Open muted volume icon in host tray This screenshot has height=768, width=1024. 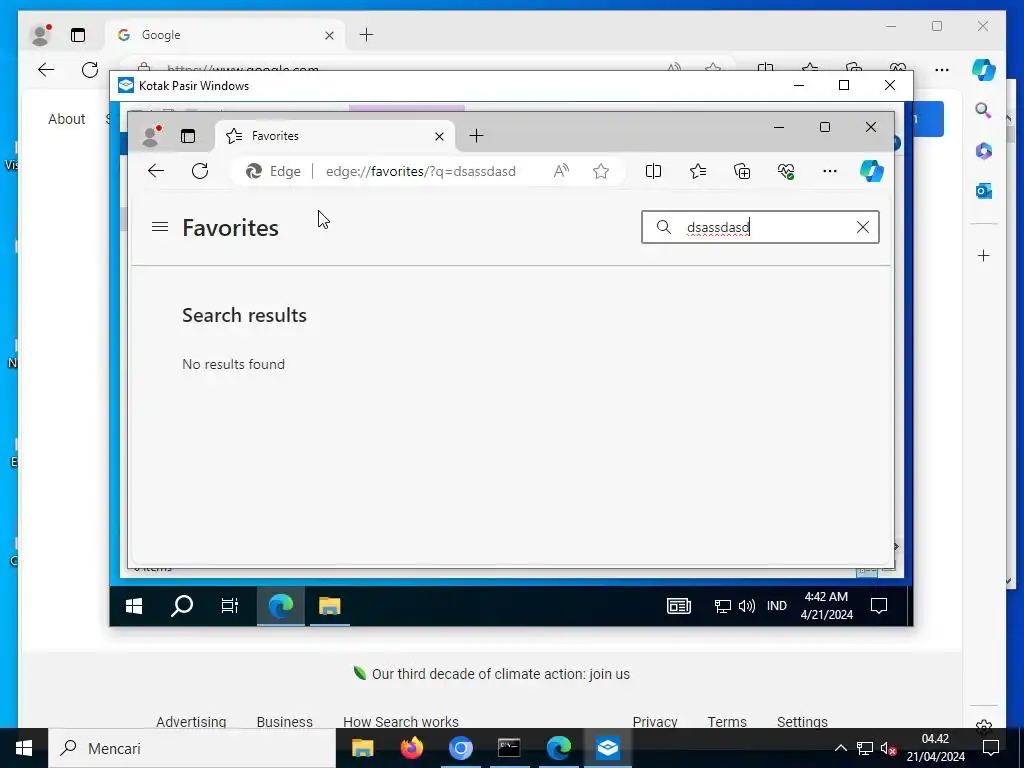(888, 748)
